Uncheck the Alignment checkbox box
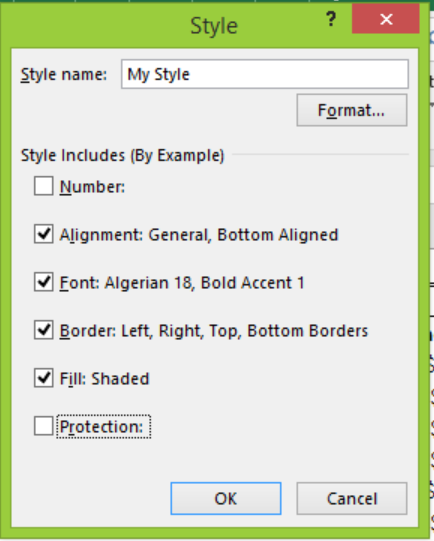434x541 pixels. click(43, 234)
